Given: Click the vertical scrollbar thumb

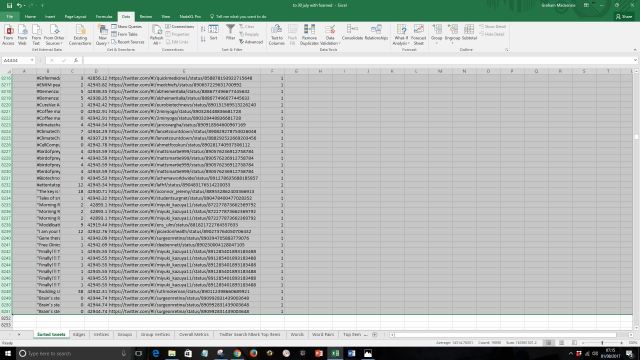Looking at the screenshot, I should 636,137.
